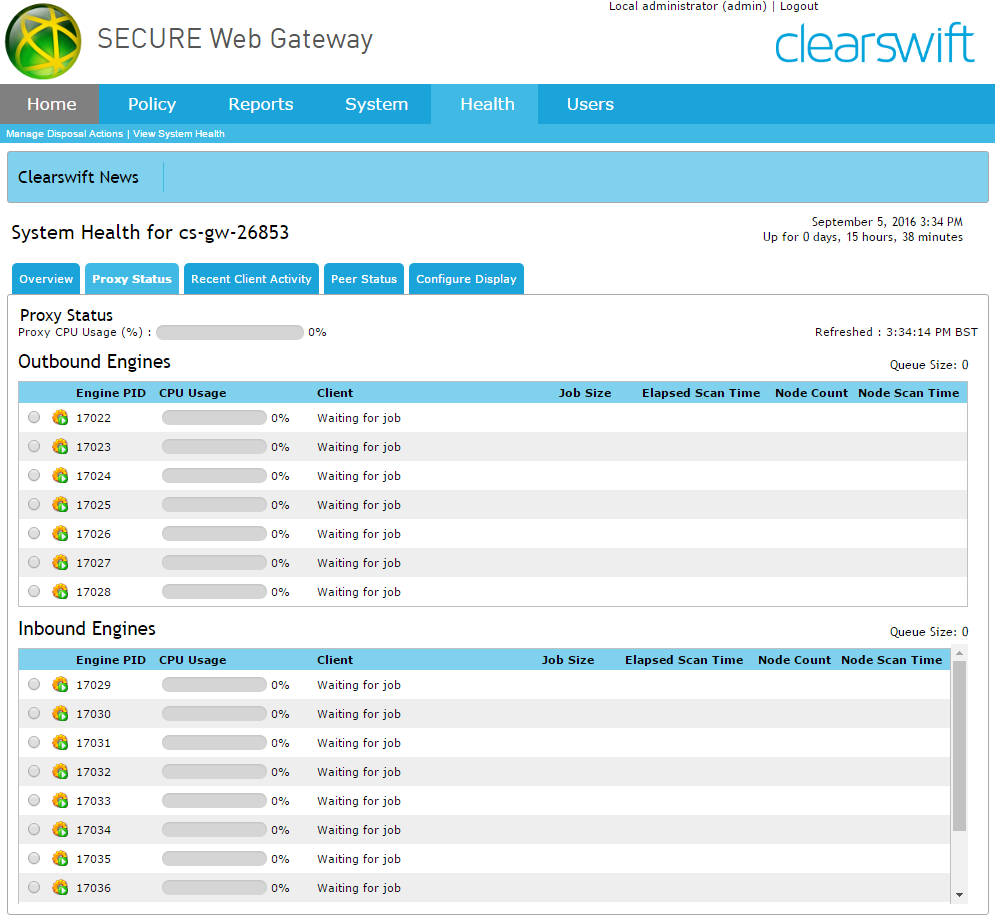Click the Manage Disposal Actions link
Image resolution: width=995 pixels, height=917 pixels.
(x=65, y=134)
